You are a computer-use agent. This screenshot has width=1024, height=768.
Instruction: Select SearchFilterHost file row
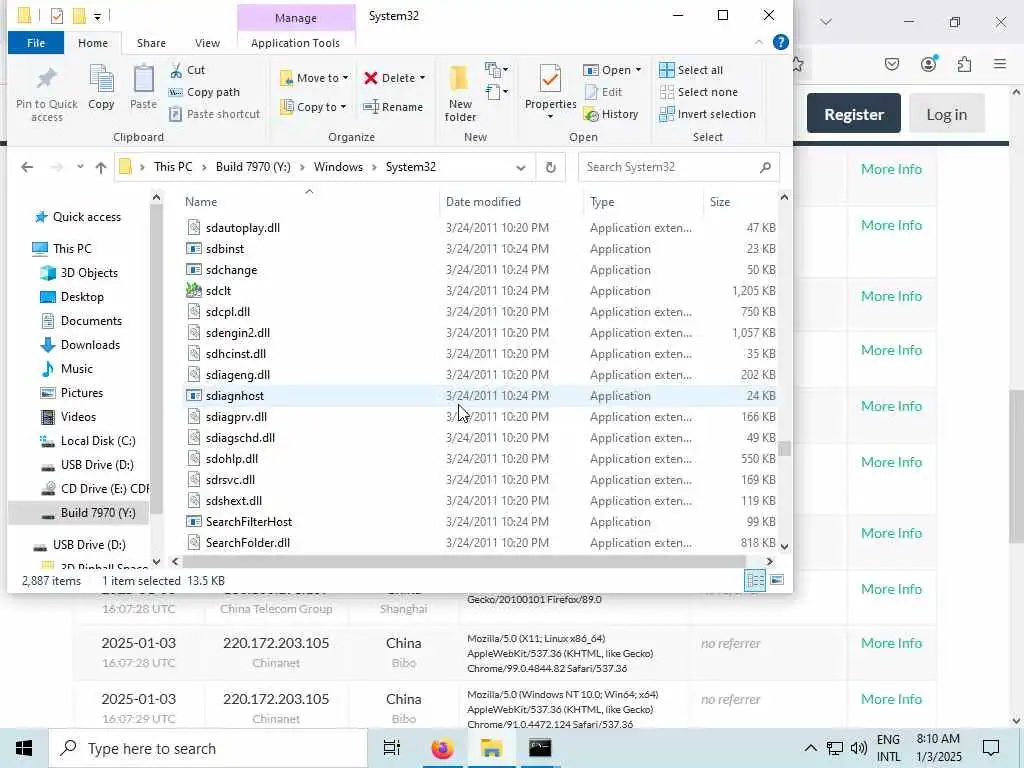[x=480, y=522]
